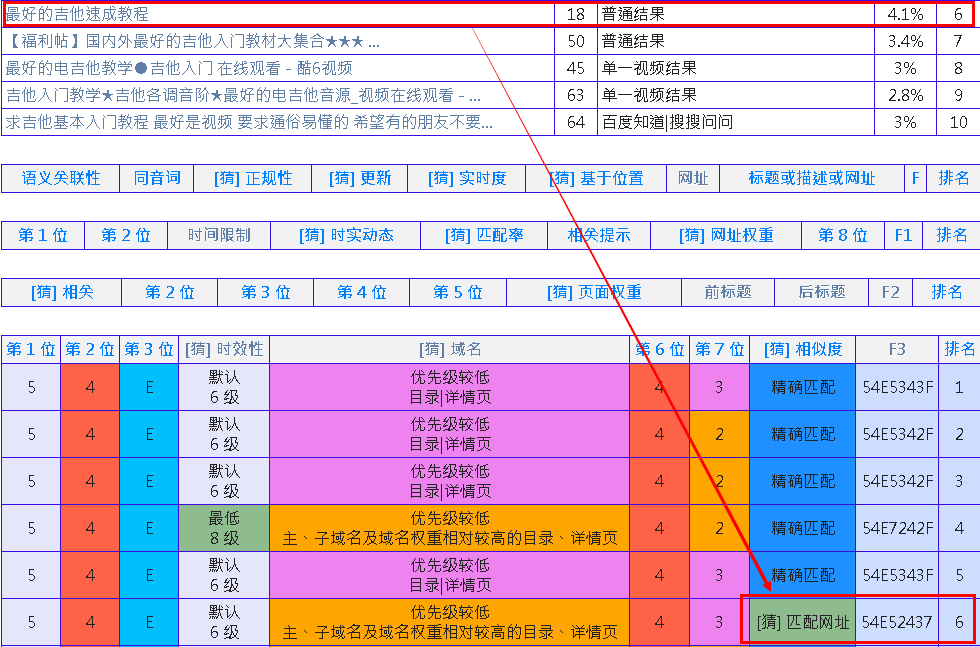This screenshot has width=980, height=647.
Task: Open the 吉他入门教学★吉他各调音阶 result link
Action: point(243,95)
